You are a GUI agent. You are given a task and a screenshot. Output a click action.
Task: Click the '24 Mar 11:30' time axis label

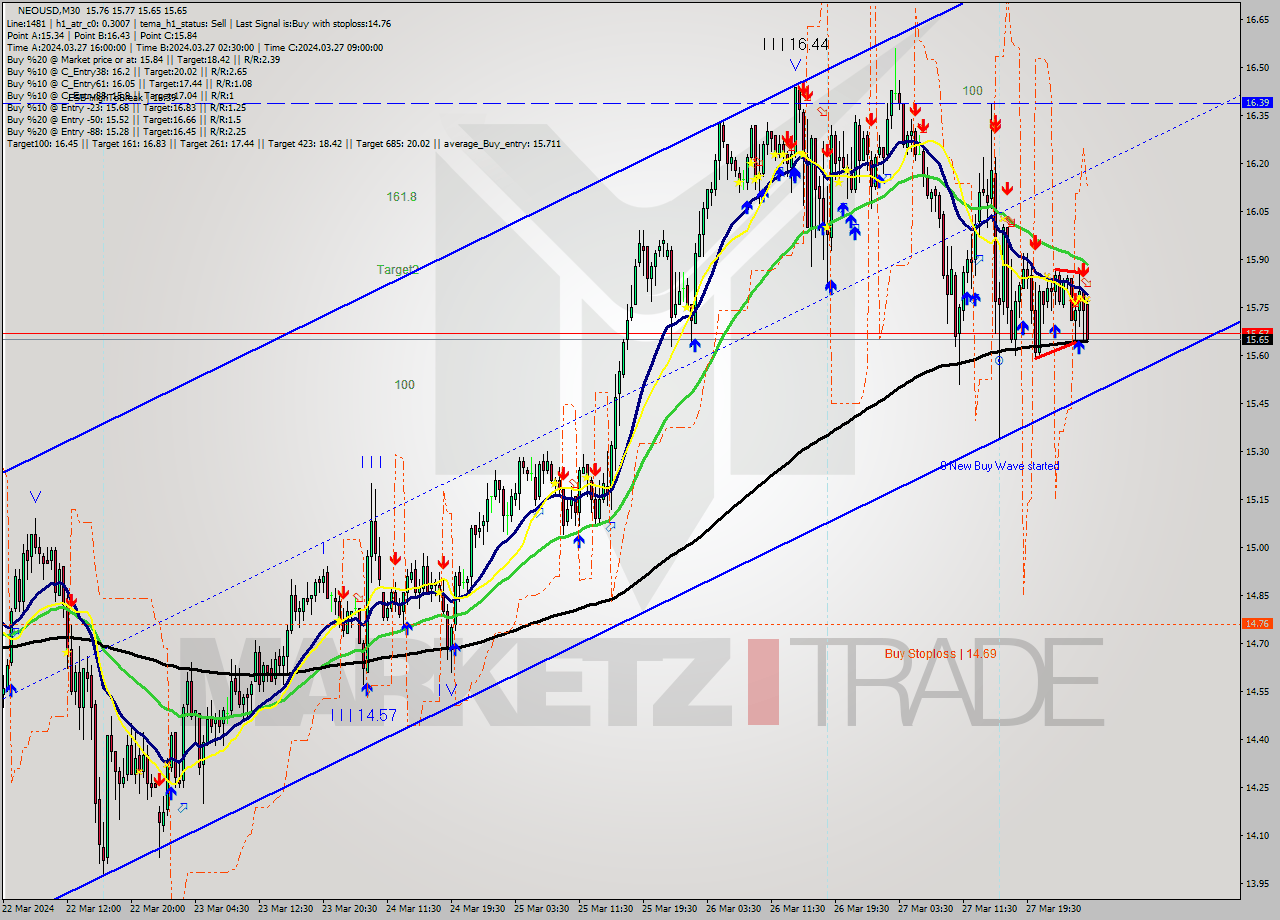pos(415,909)
